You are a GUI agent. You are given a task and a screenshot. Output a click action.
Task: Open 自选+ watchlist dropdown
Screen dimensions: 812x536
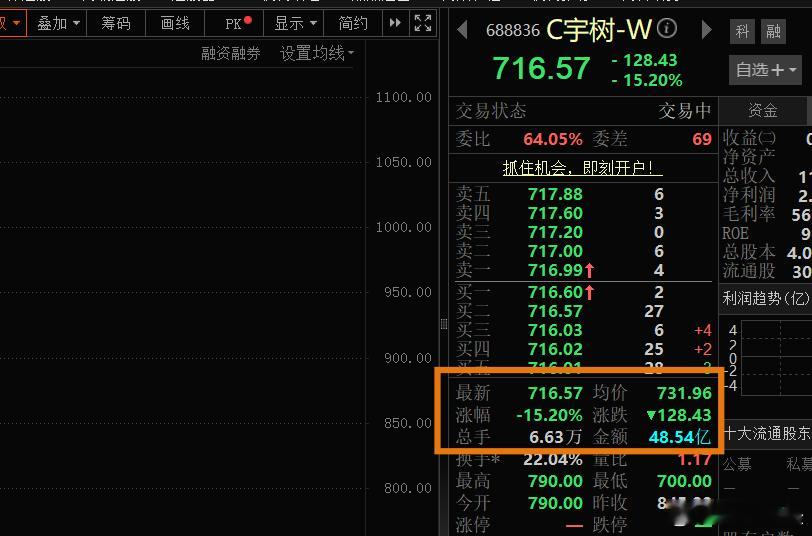[765, 69]
